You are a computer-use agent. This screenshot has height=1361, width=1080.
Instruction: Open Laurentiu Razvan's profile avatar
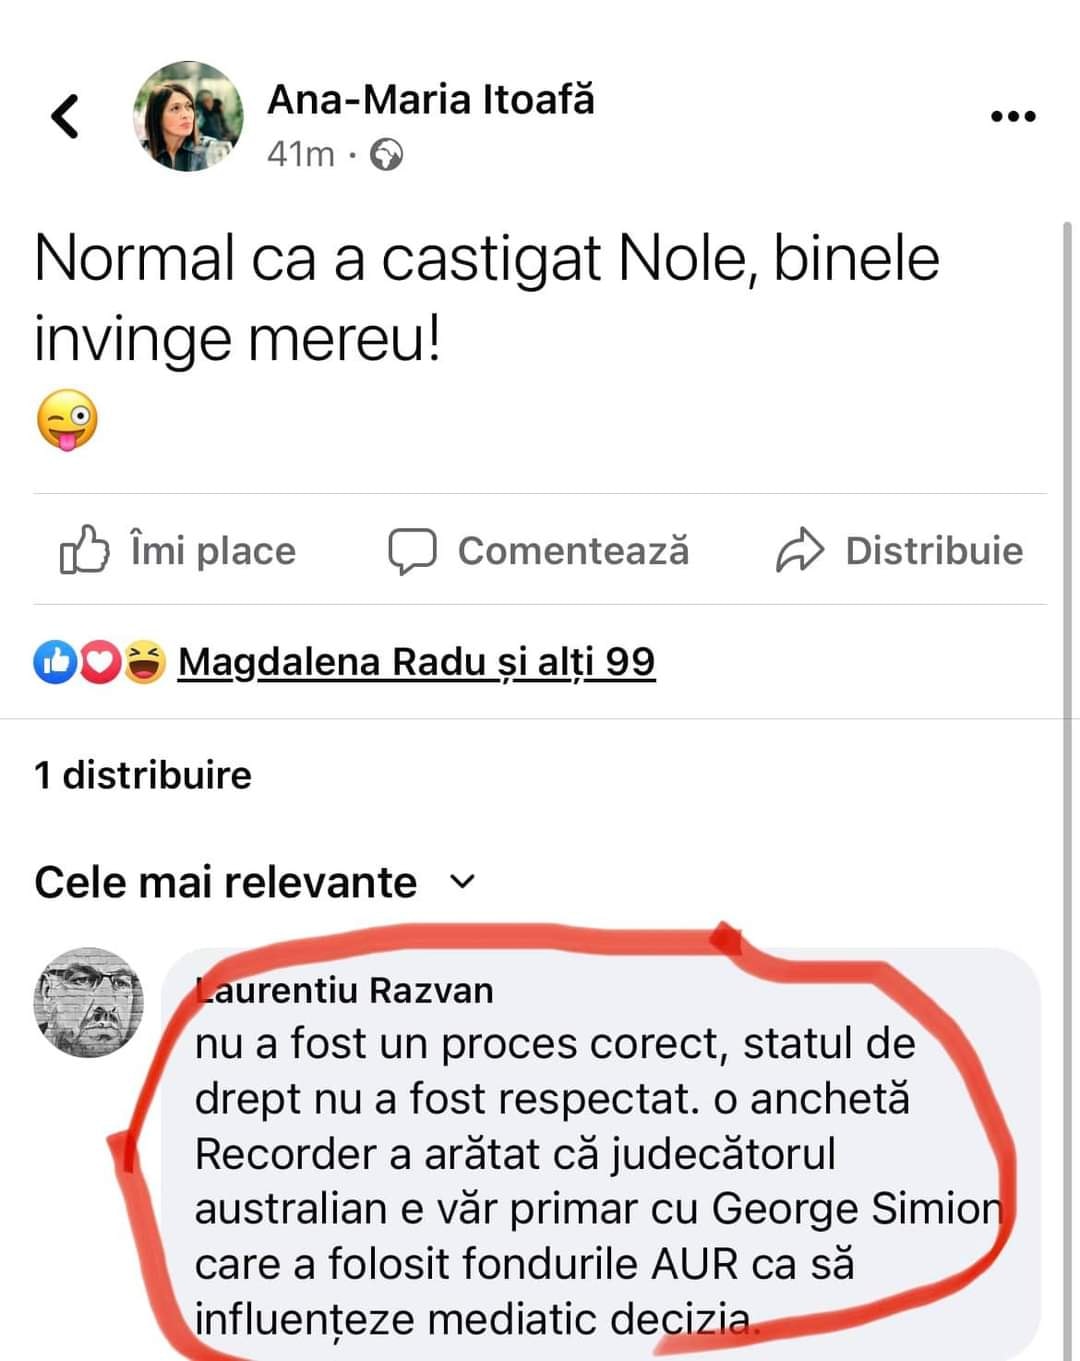point(89,1002)
